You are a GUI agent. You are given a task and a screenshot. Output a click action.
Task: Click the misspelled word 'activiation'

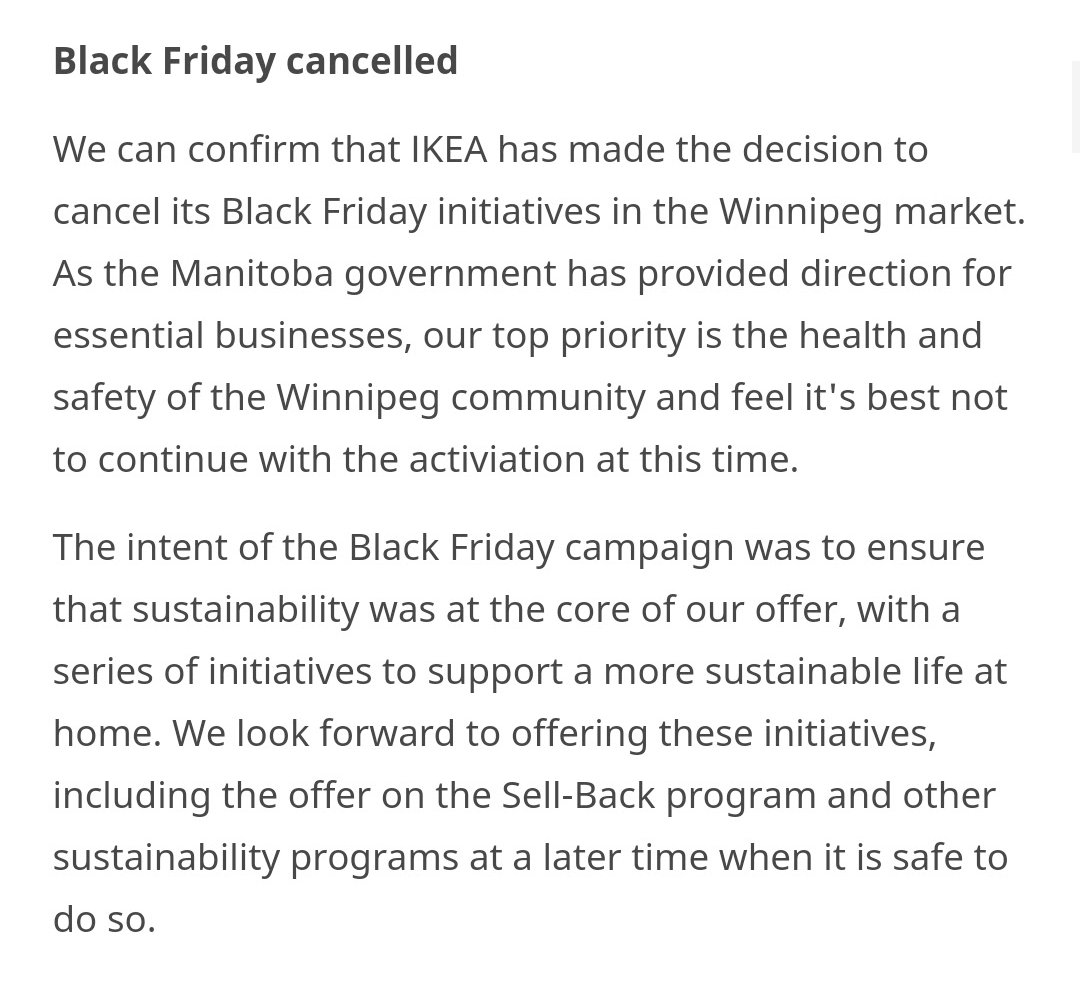(497, 459)
